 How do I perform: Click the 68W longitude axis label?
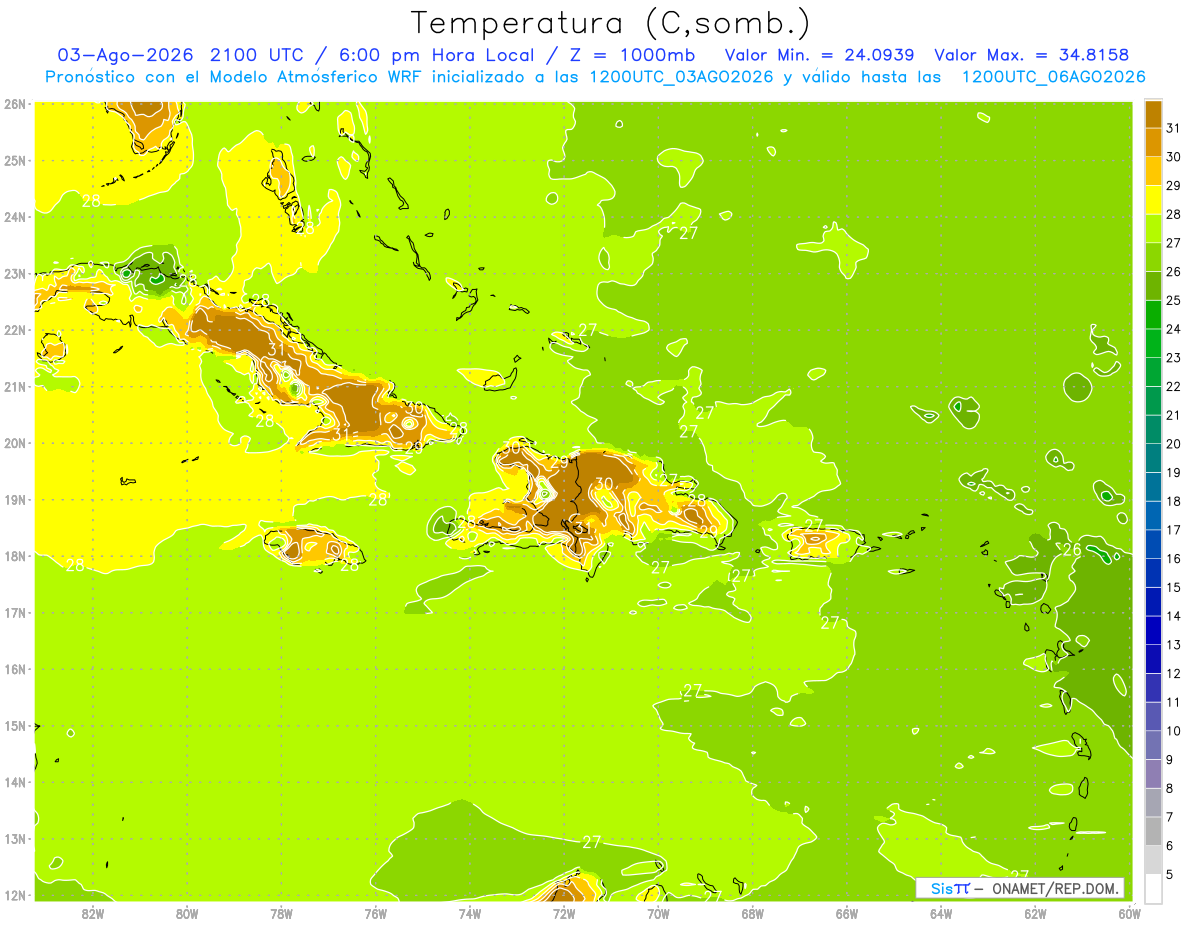point(752,913)
